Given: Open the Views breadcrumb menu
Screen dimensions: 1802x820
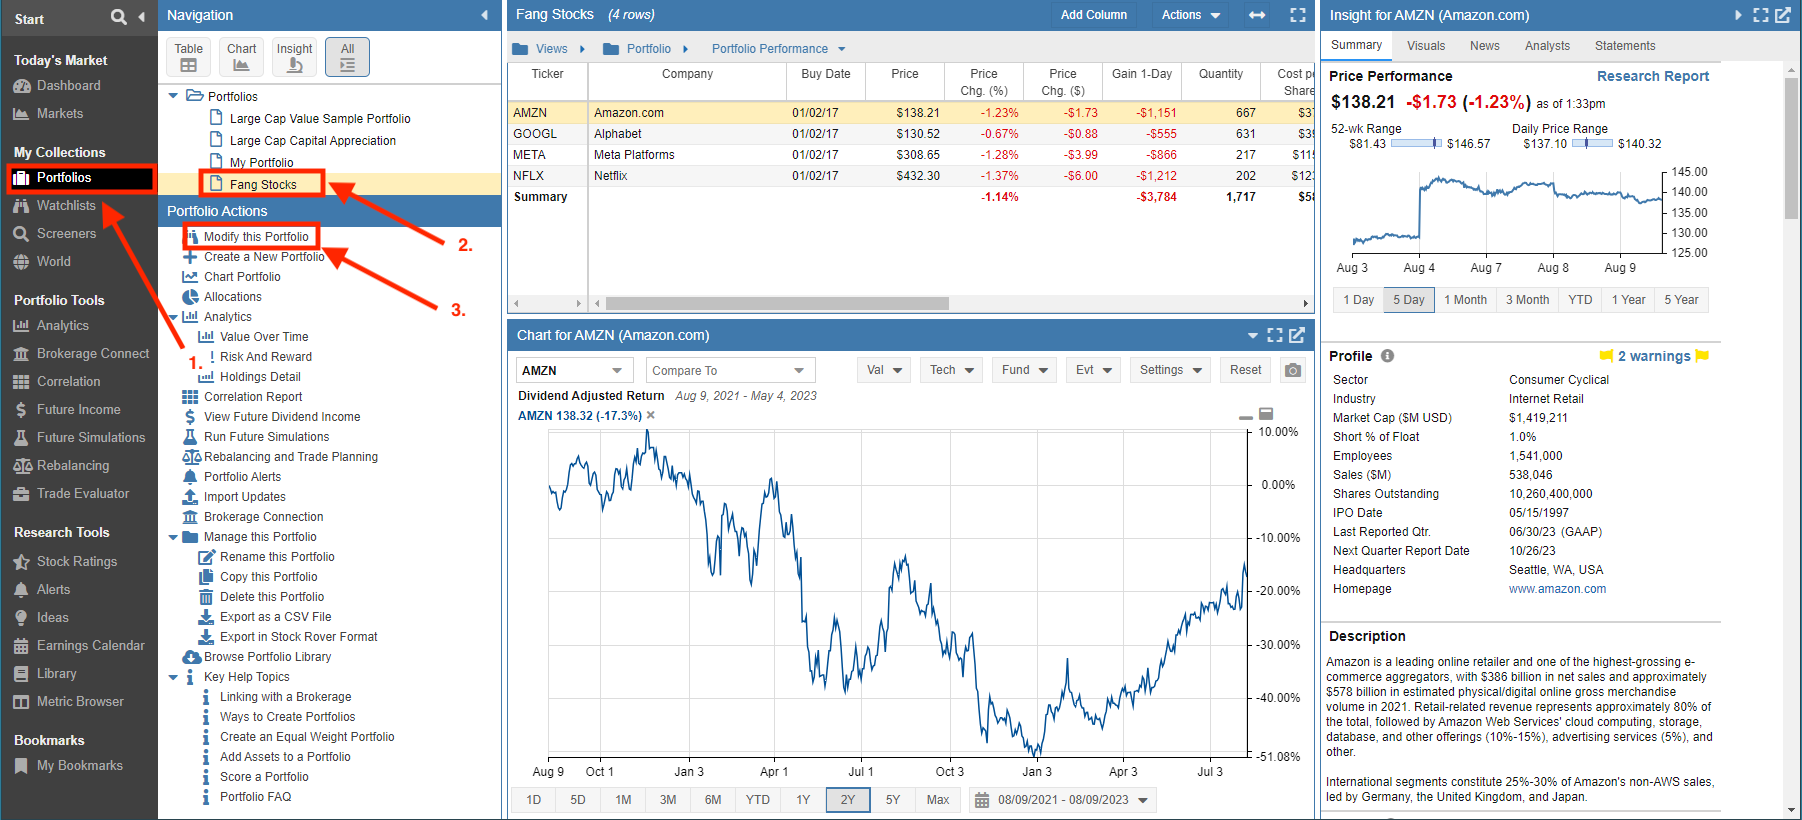Looking at the screenshot, I should [x=550, y=49].
